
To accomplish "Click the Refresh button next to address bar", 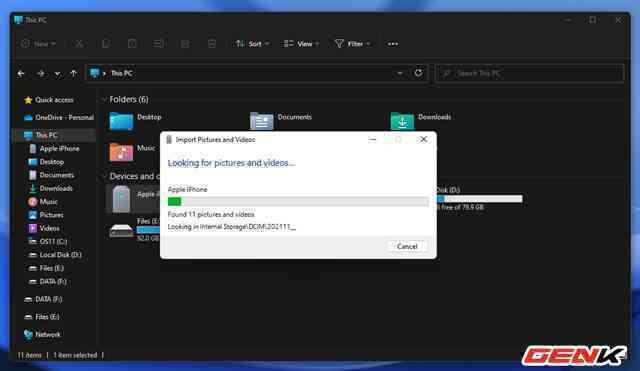I will pos(418,73).
